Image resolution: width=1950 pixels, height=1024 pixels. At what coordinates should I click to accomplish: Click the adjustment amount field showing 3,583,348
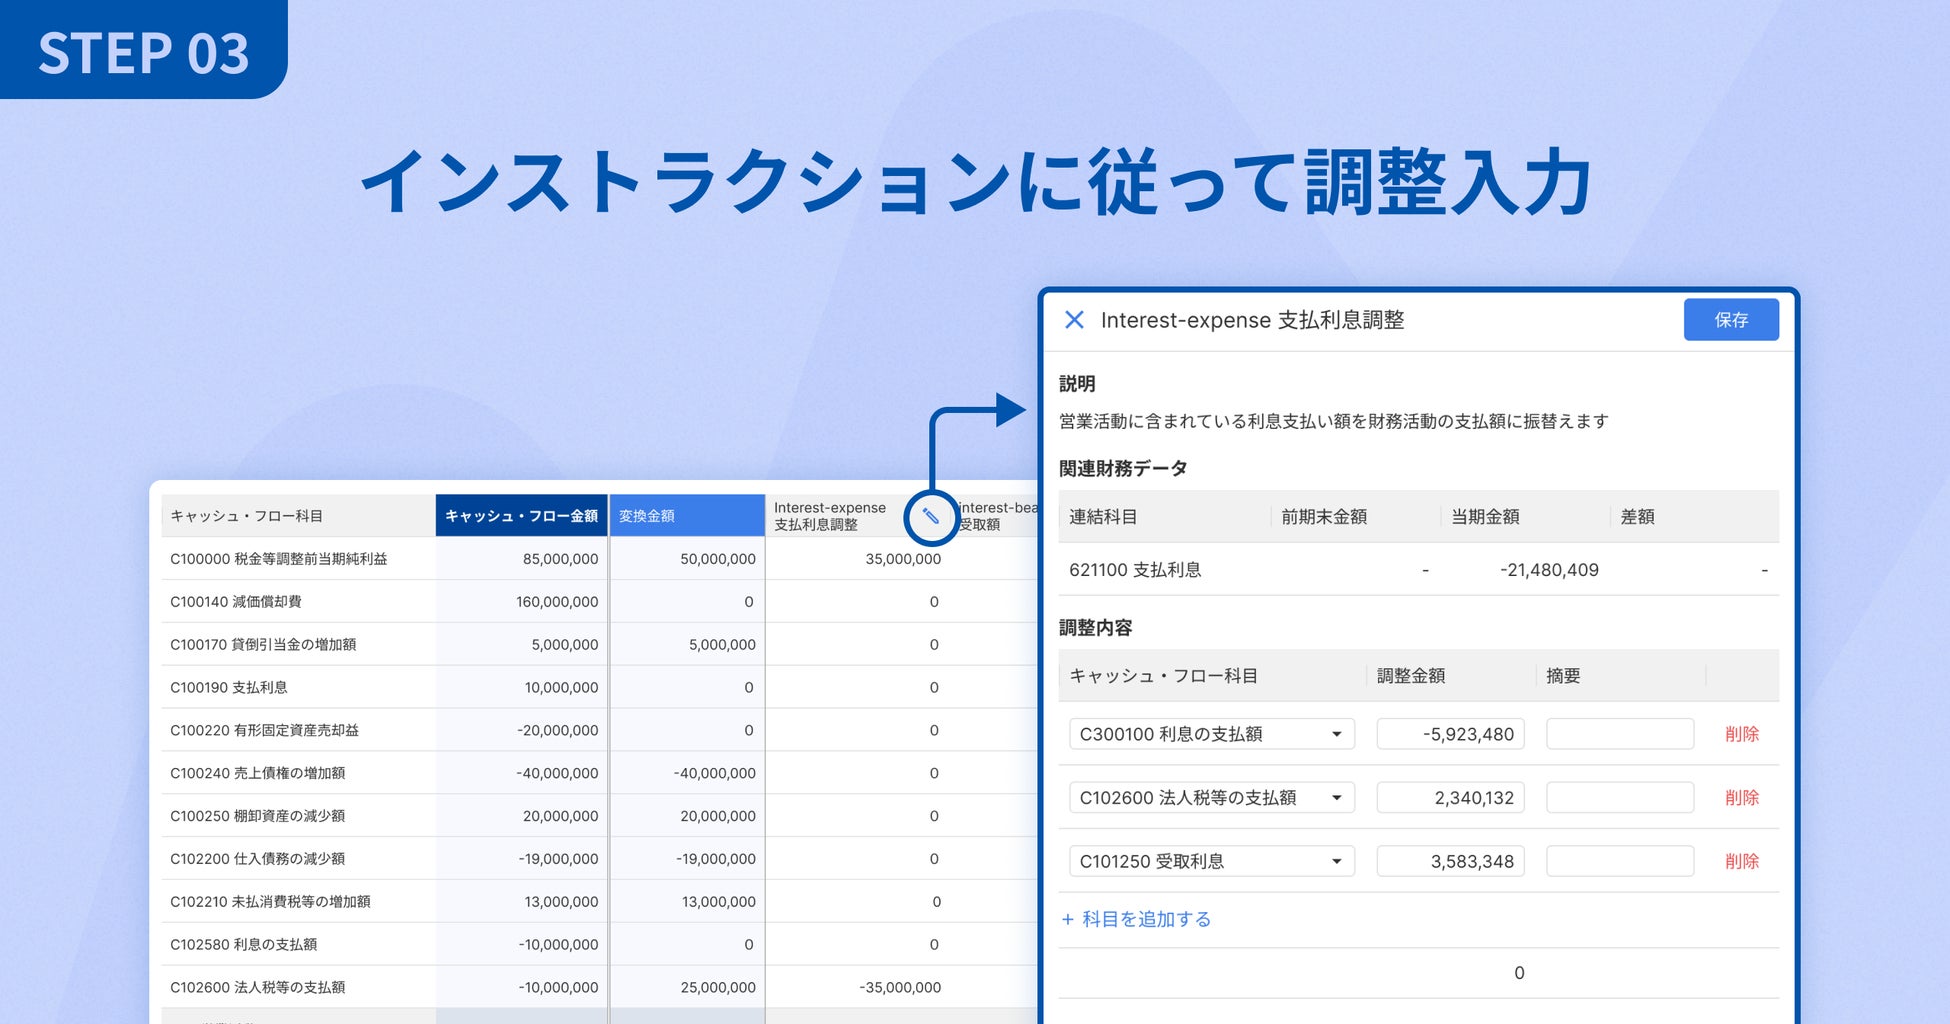click(1450, 861)
